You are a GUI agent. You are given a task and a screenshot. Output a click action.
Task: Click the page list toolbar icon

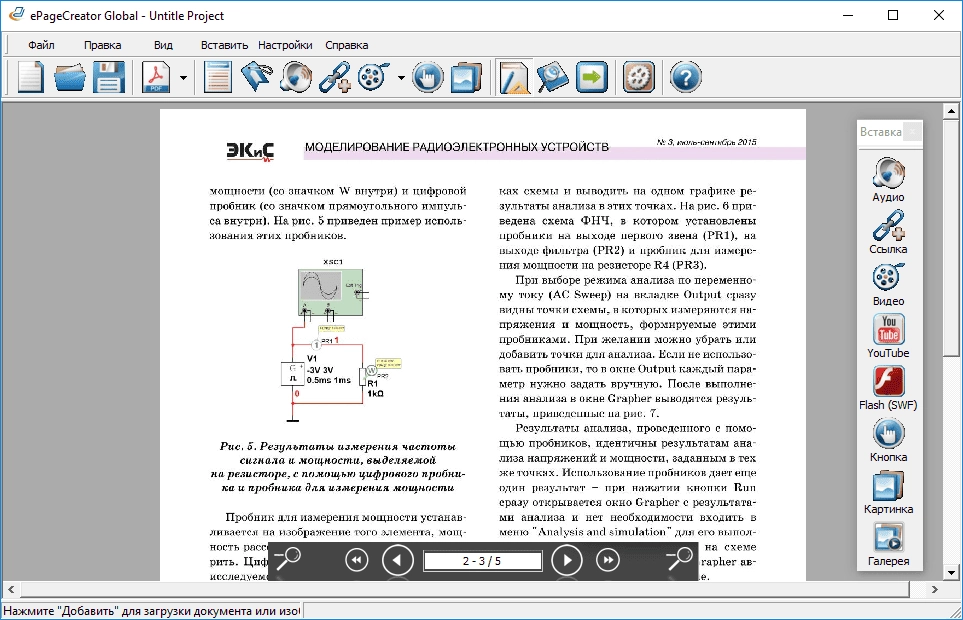217,77
